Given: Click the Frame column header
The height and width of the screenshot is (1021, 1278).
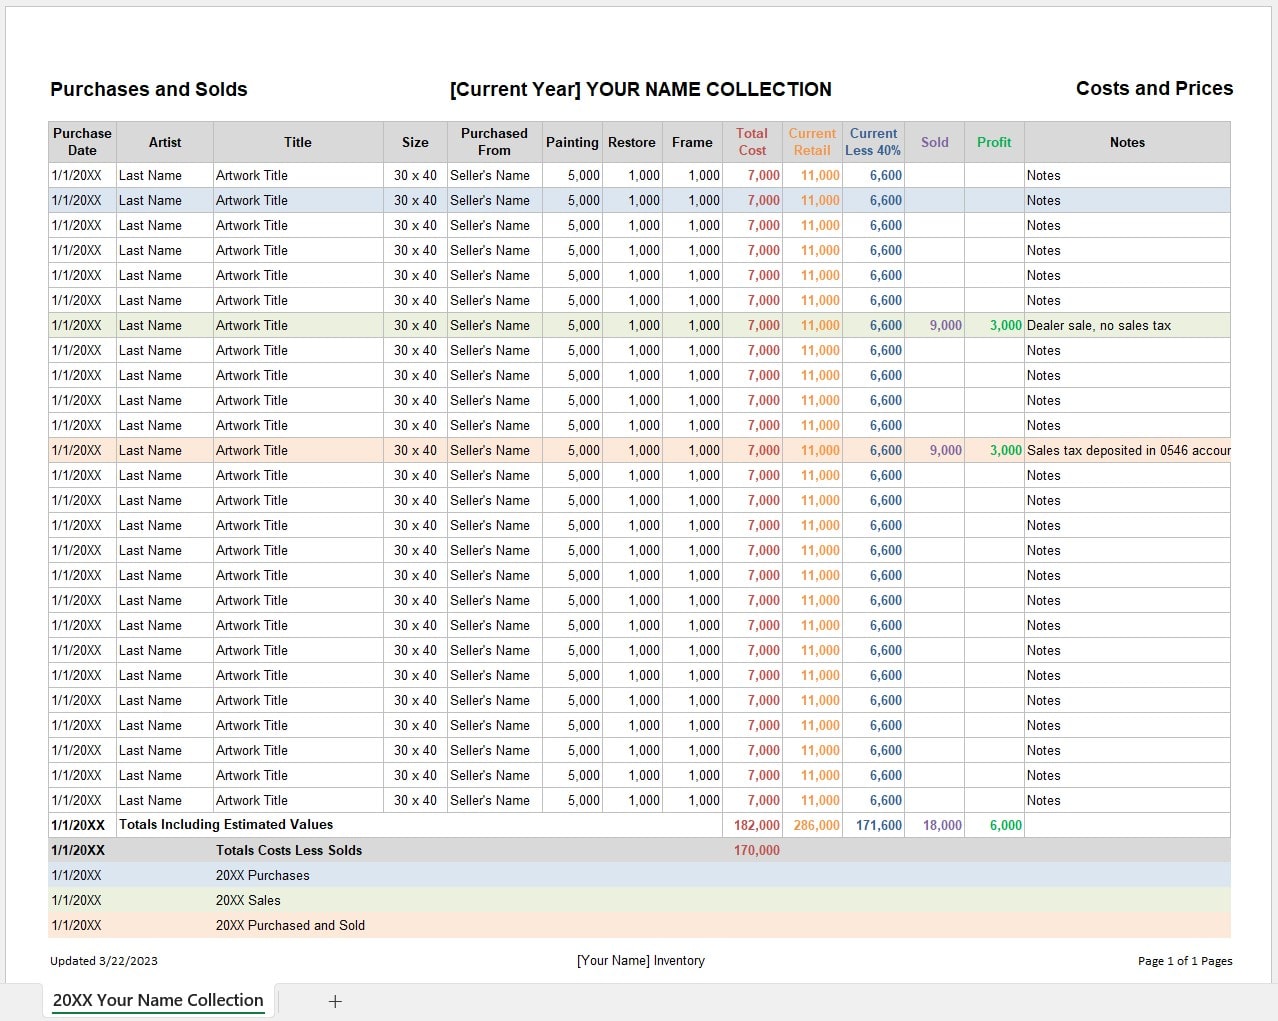Looking at the screenshot, I should pyautogui.click(x=692, y=142).
